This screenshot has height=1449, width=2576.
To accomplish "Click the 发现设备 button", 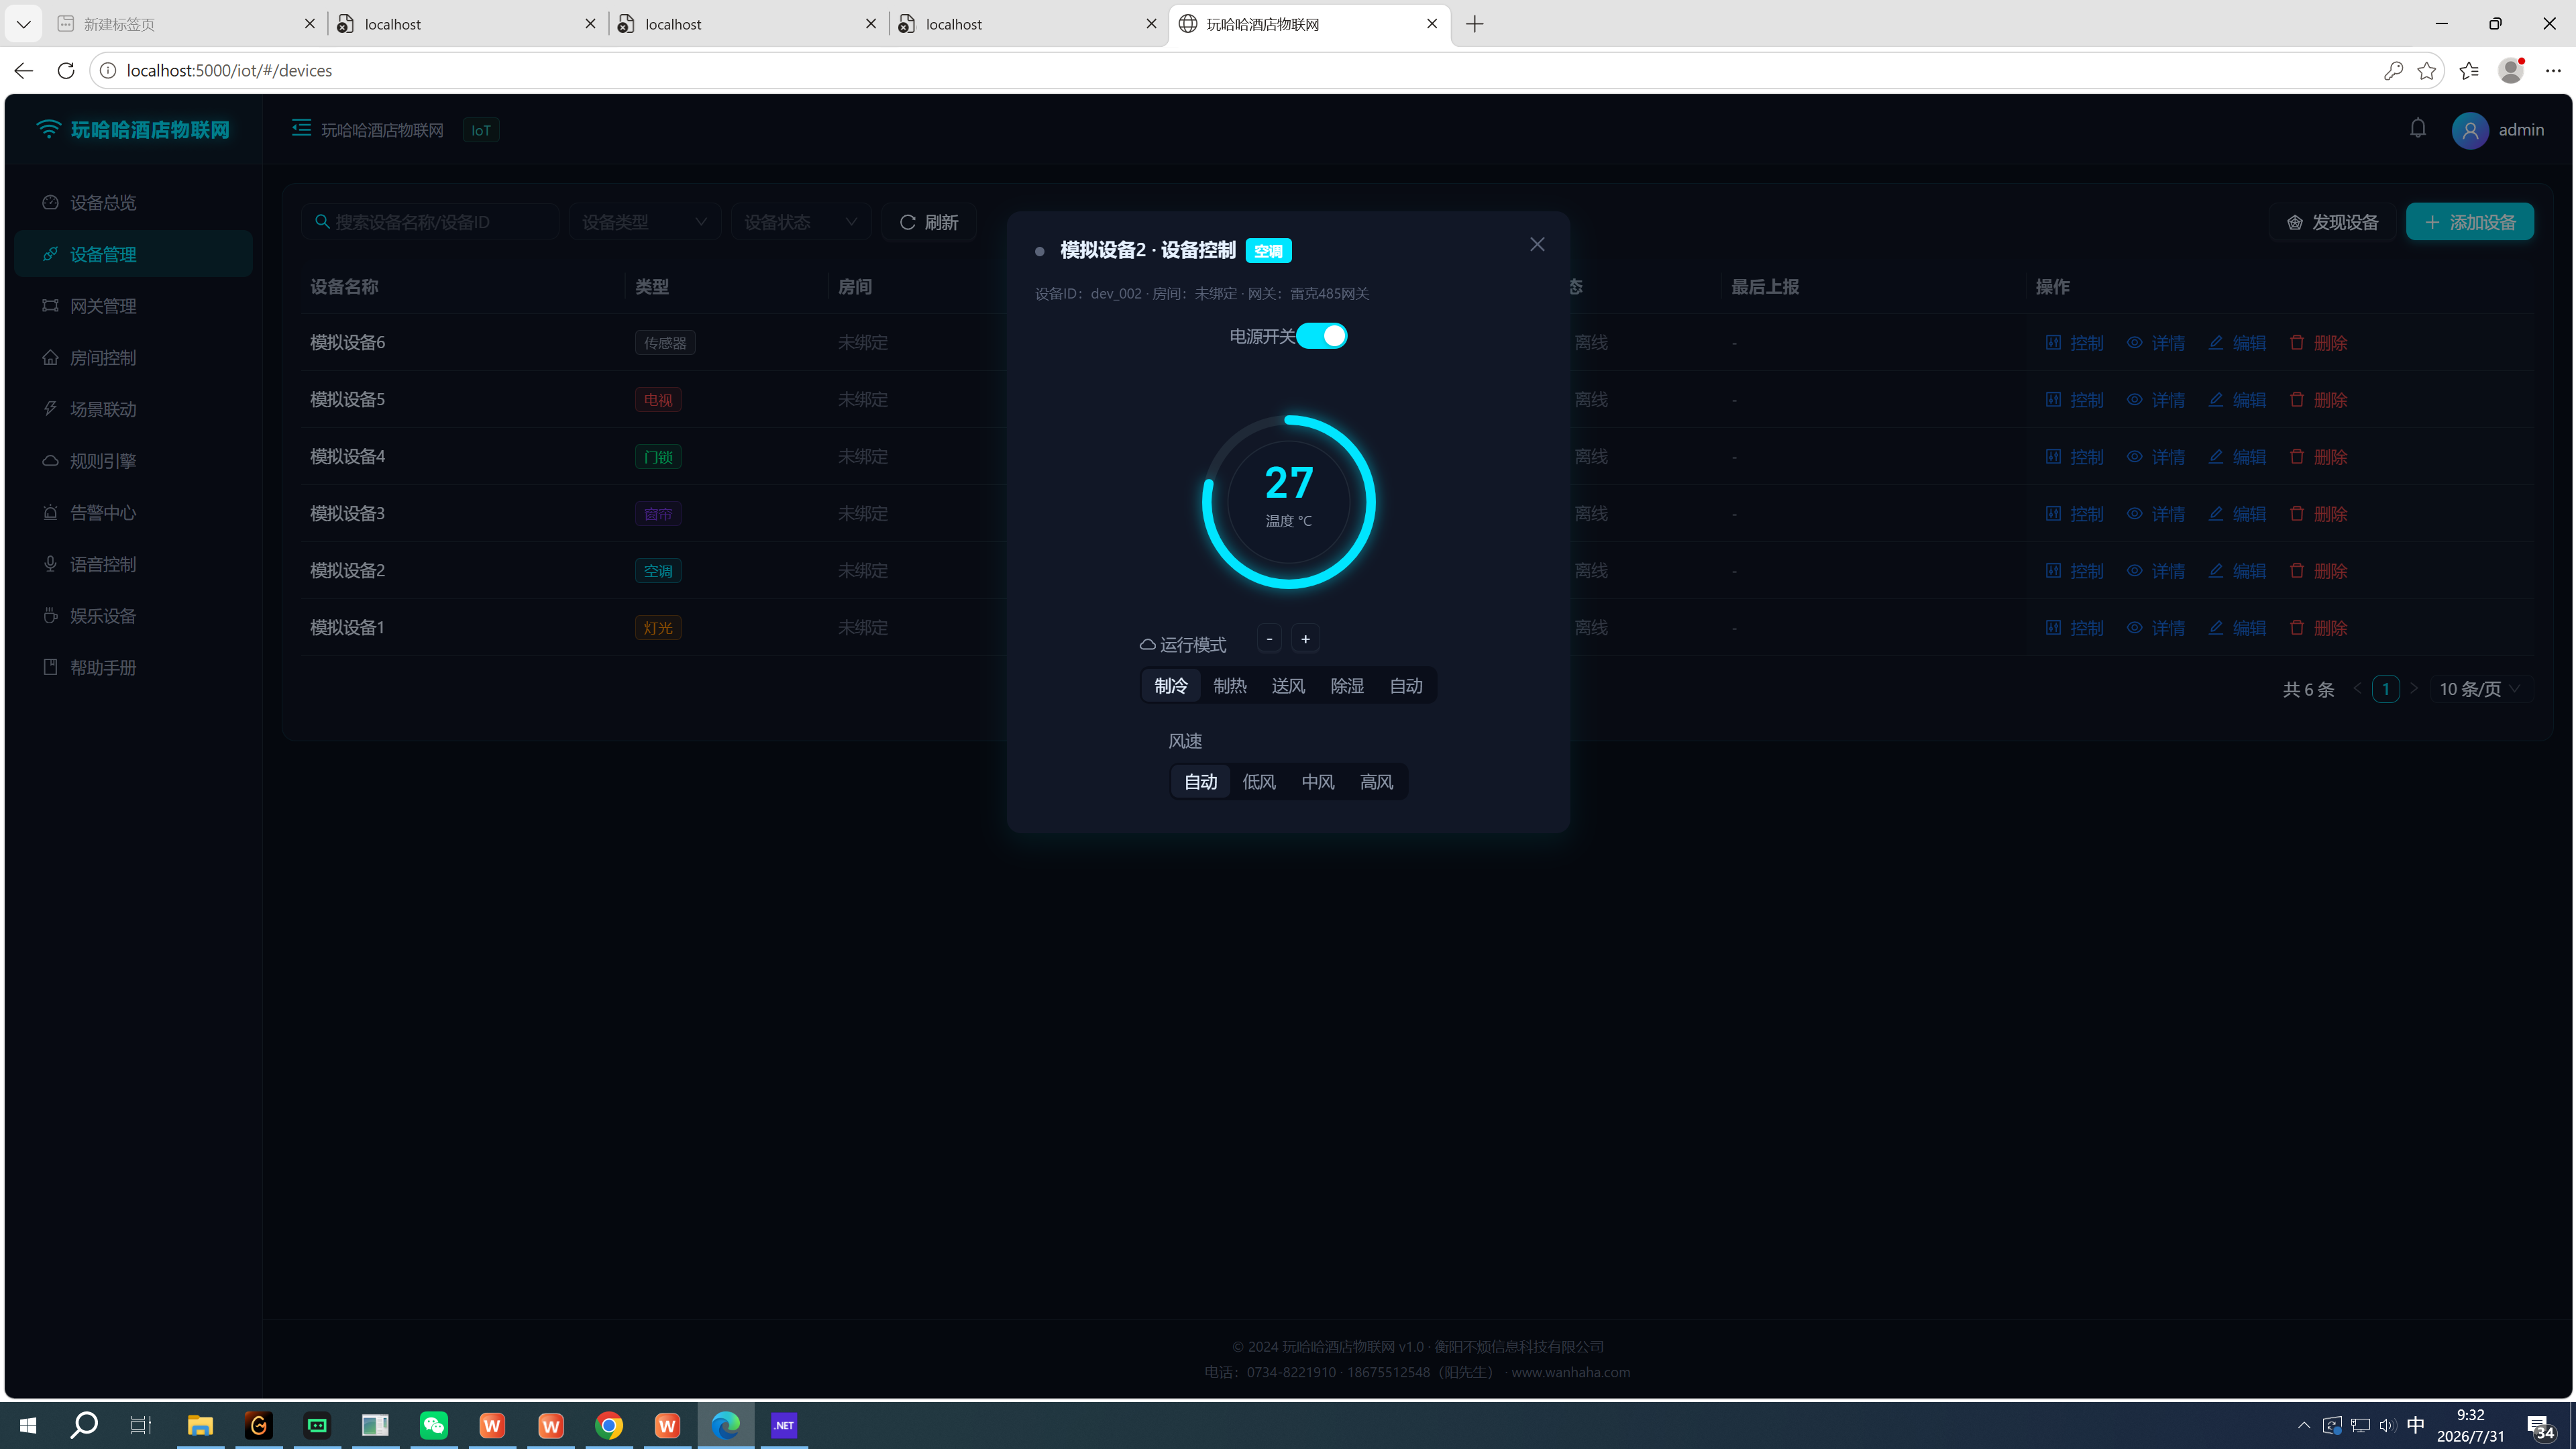I will tap(2332, 222).
